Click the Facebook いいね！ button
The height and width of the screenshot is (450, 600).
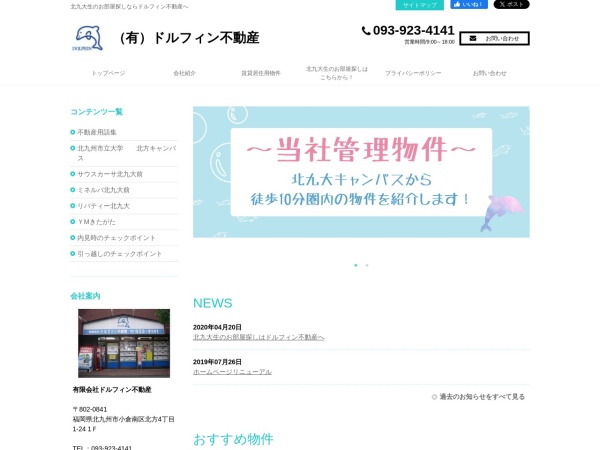[x=469, y=5]
